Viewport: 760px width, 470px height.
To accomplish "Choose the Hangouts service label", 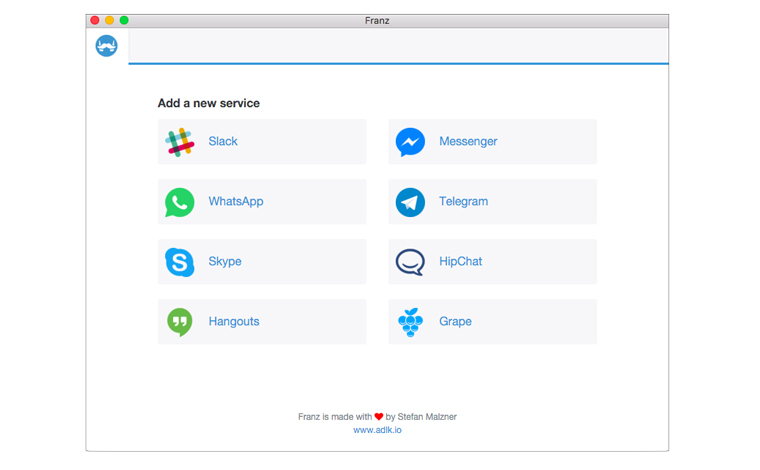I will 234,322.
